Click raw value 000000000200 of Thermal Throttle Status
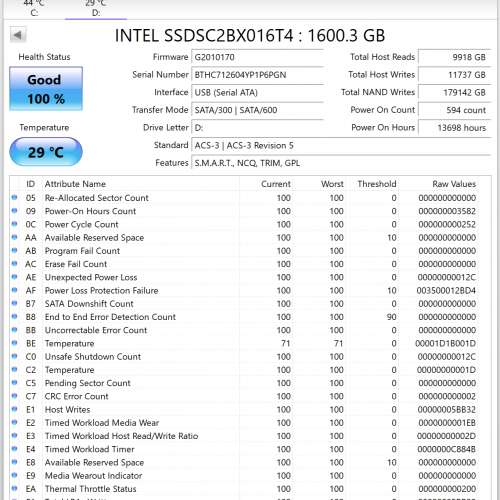This screenshot has height=500, width=500. coord(447,489)
